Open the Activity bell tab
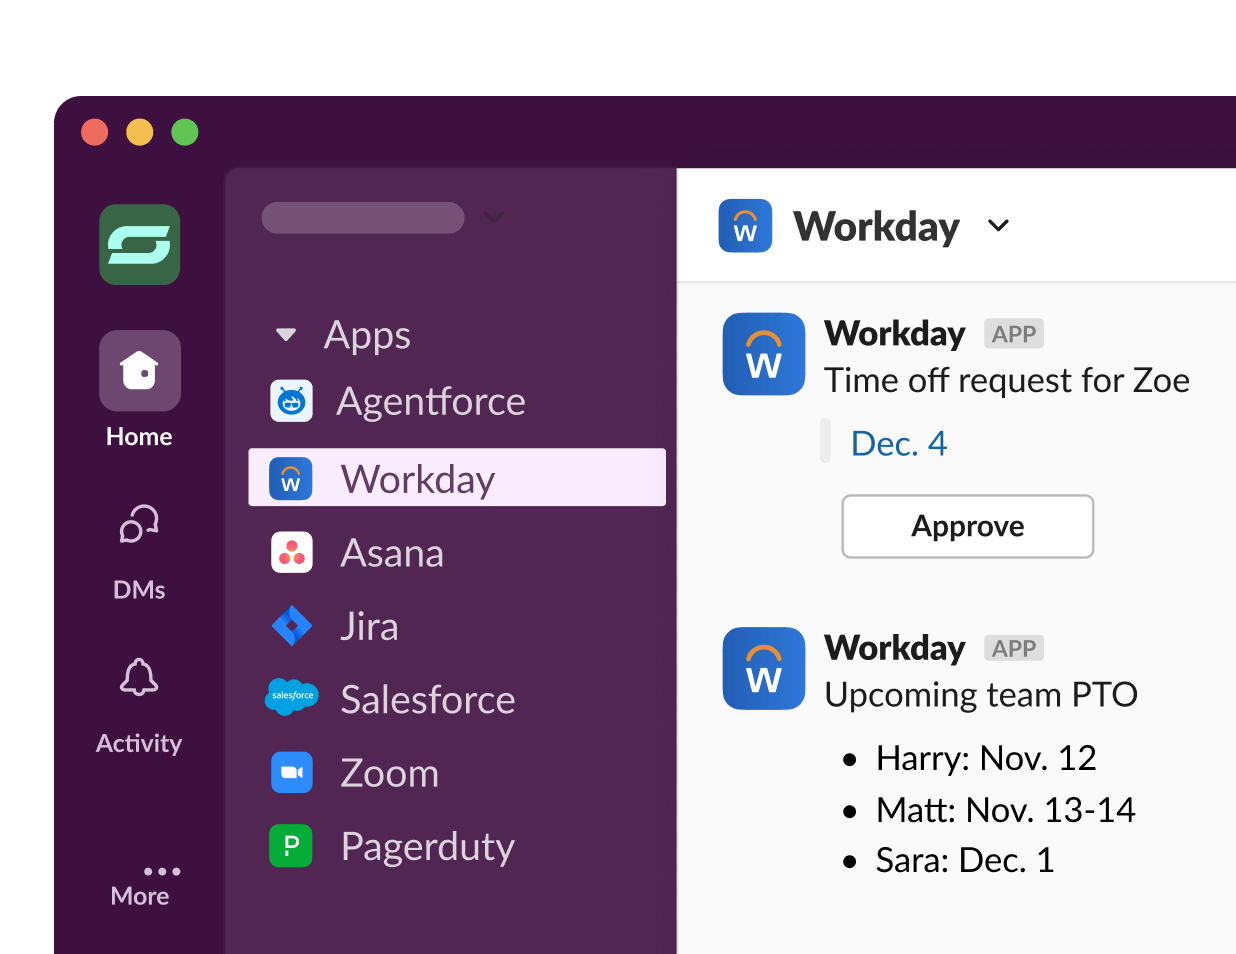Viewport: 1236px width, 954px height. [x=139, y=706]
